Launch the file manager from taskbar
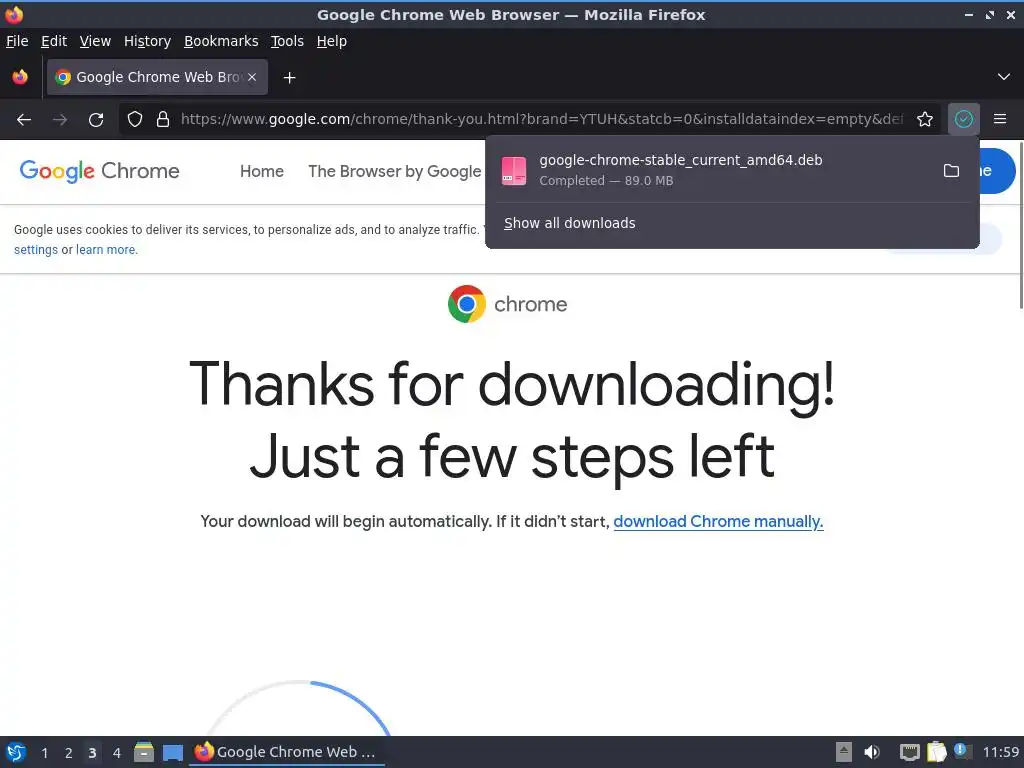The image size is (1024, 768). coord(144,752)
